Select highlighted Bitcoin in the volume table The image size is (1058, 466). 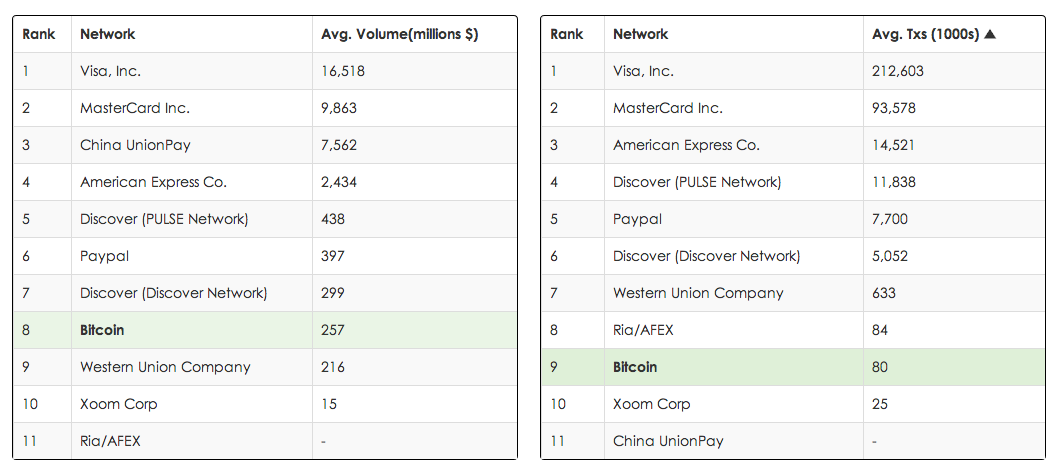(x=102, y=330)
